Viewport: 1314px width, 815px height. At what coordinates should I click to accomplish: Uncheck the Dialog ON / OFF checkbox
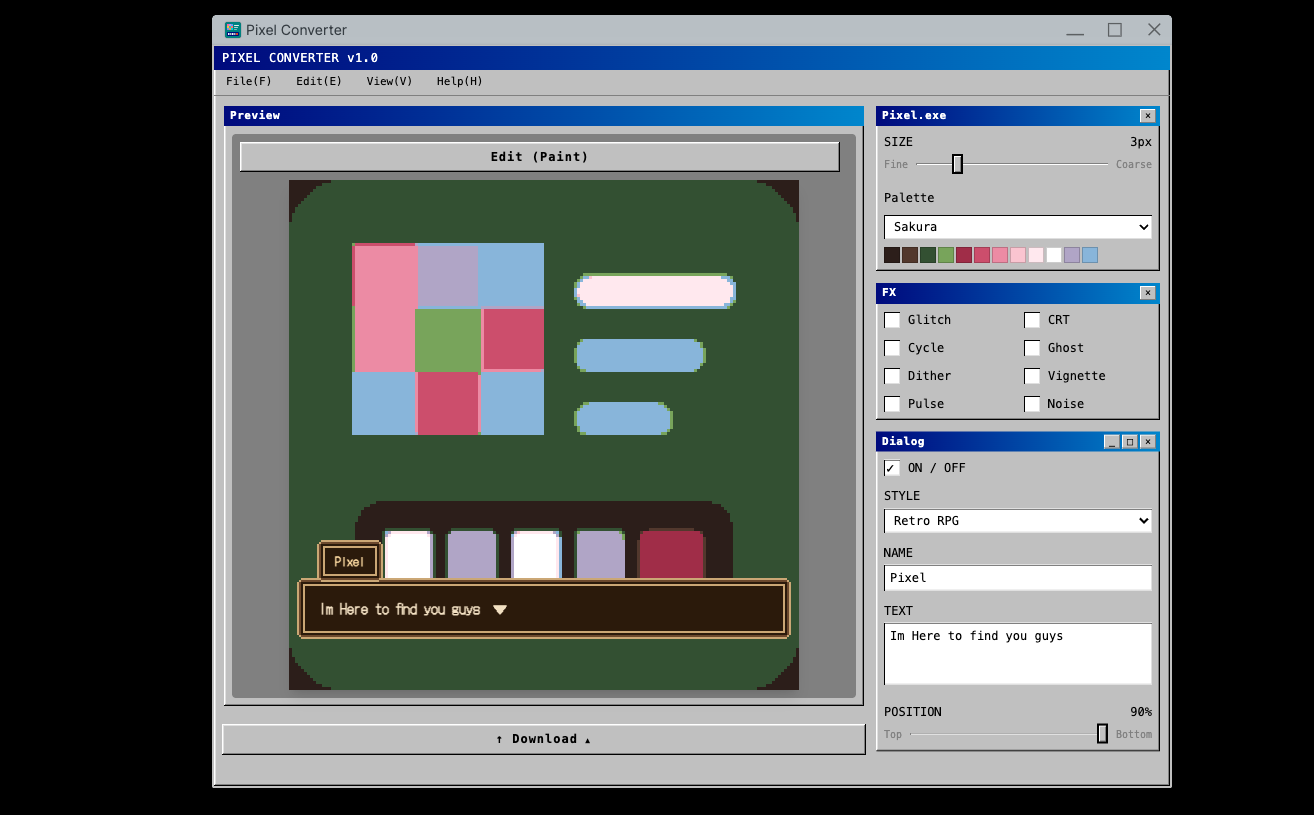pyautogui.click(x=892, y=468)
